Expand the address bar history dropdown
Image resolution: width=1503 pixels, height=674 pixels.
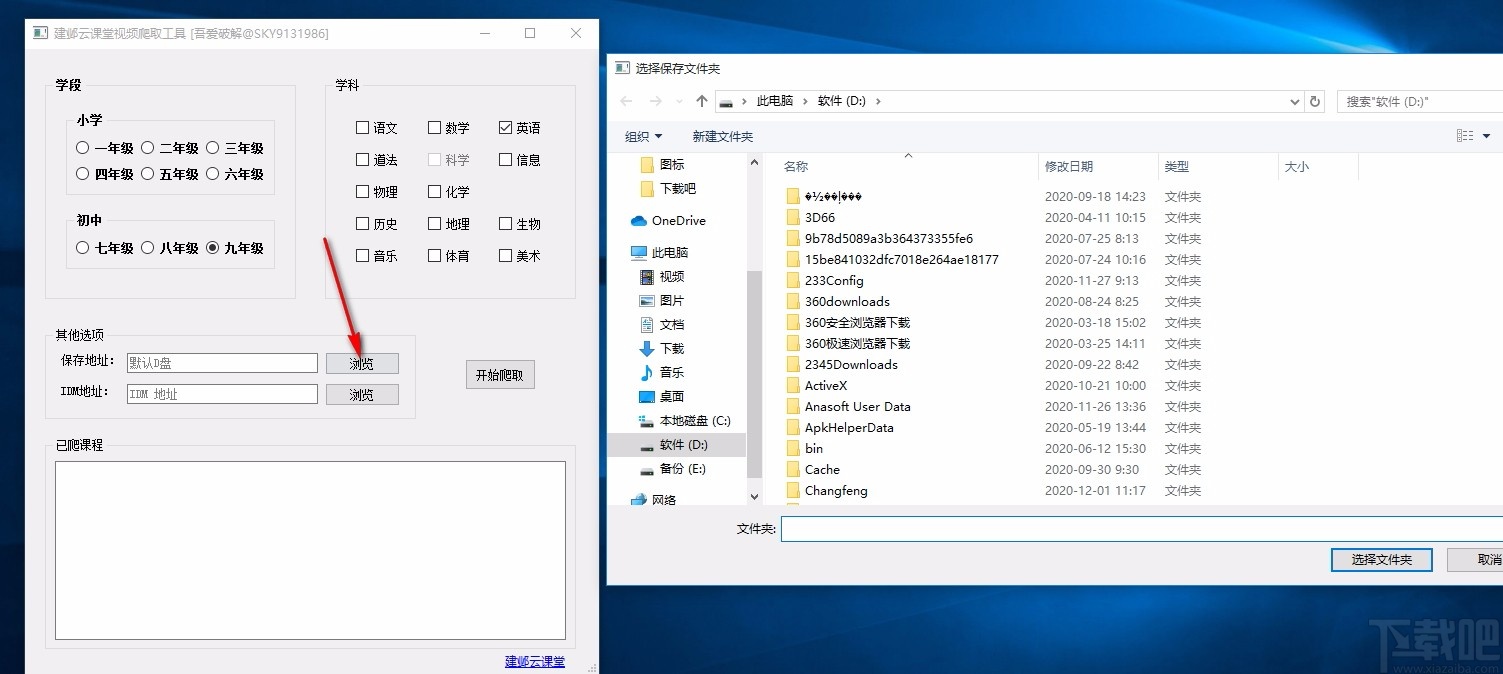[1294, 101]
